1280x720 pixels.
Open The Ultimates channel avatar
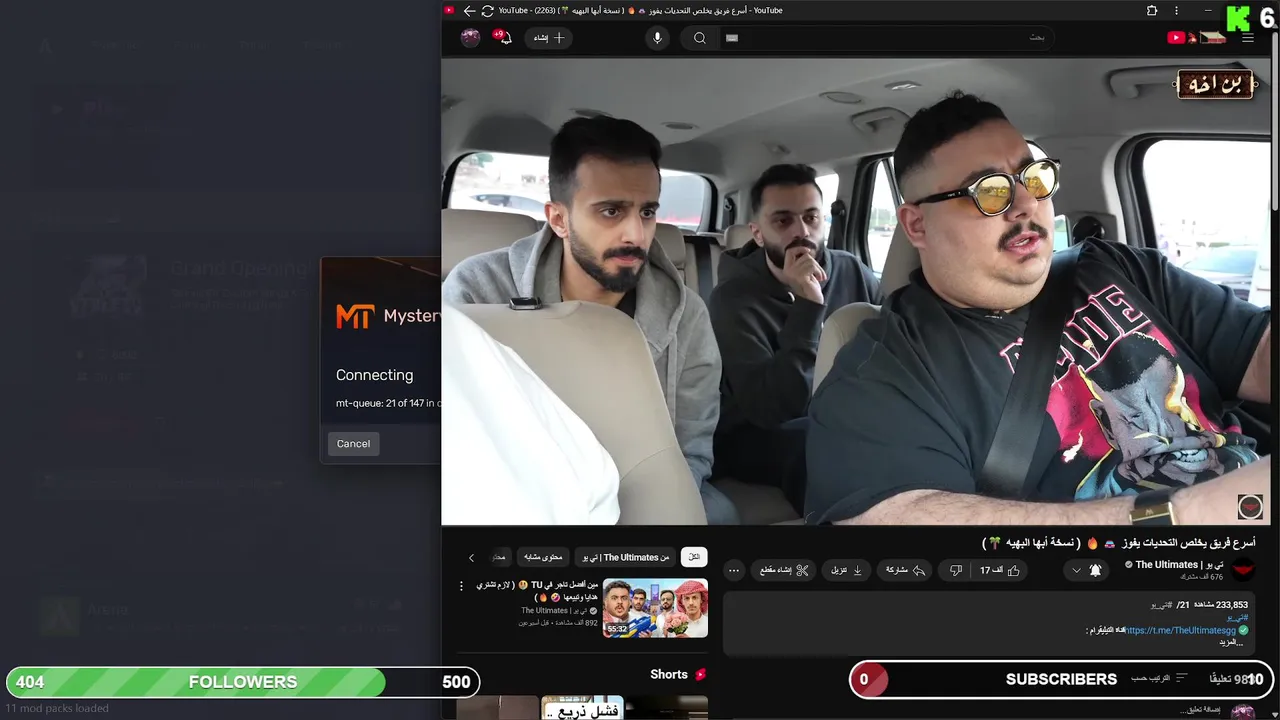click(1243, 570)
